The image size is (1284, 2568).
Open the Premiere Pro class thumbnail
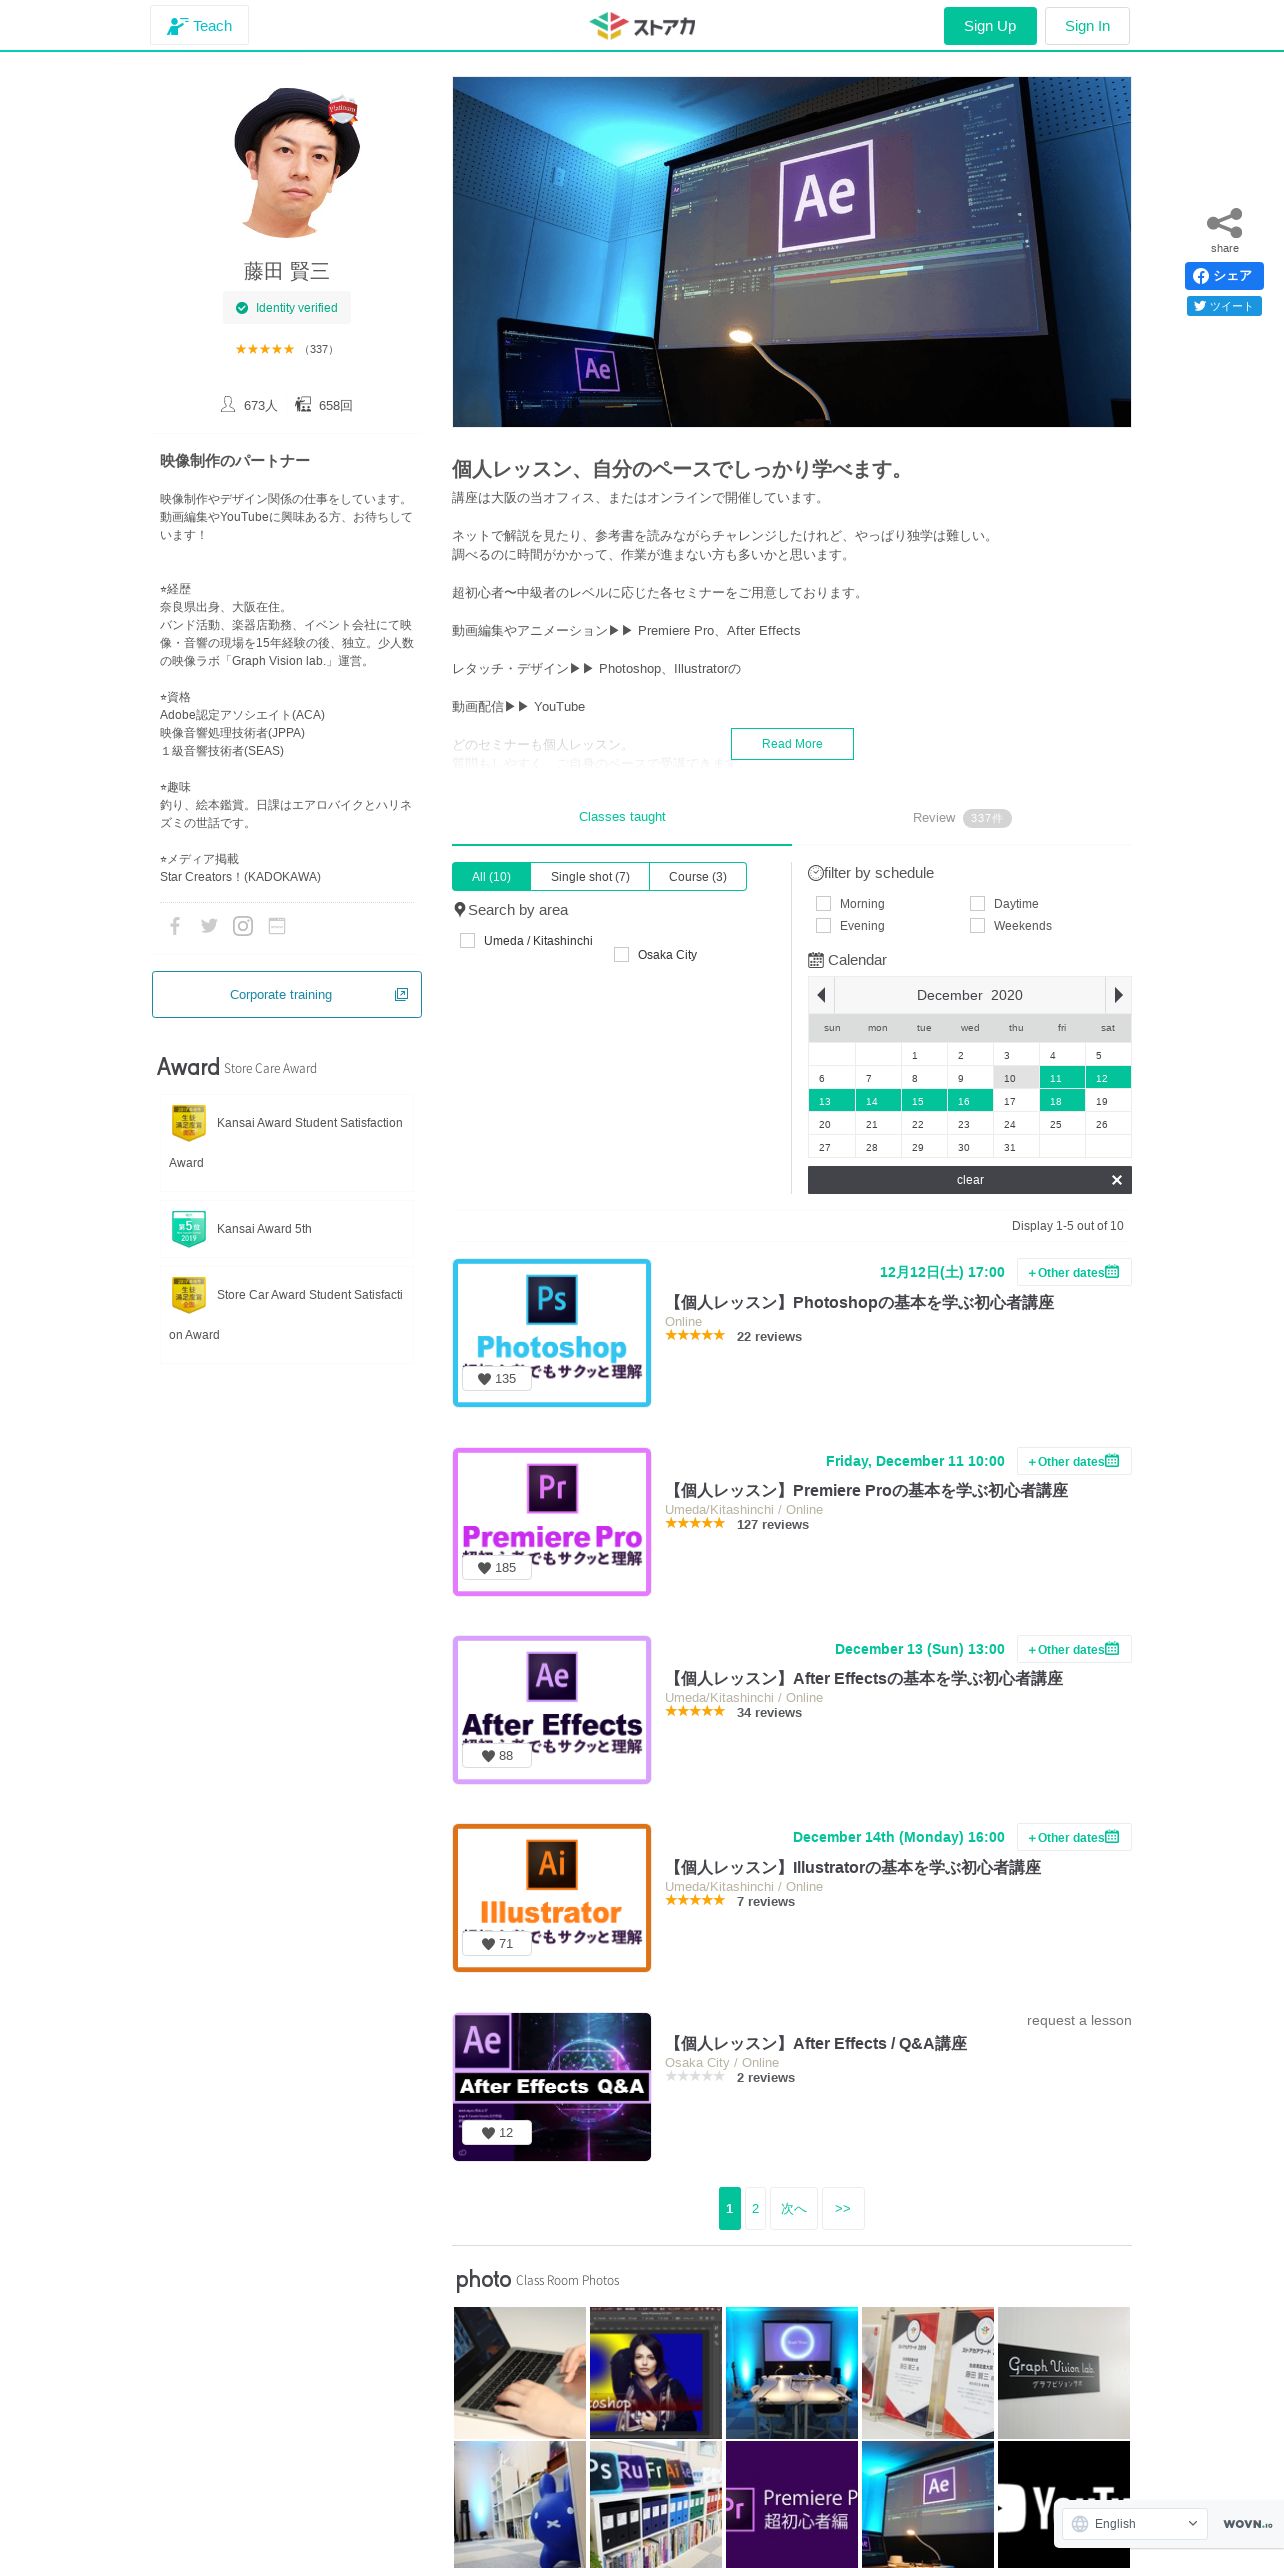552,1522
